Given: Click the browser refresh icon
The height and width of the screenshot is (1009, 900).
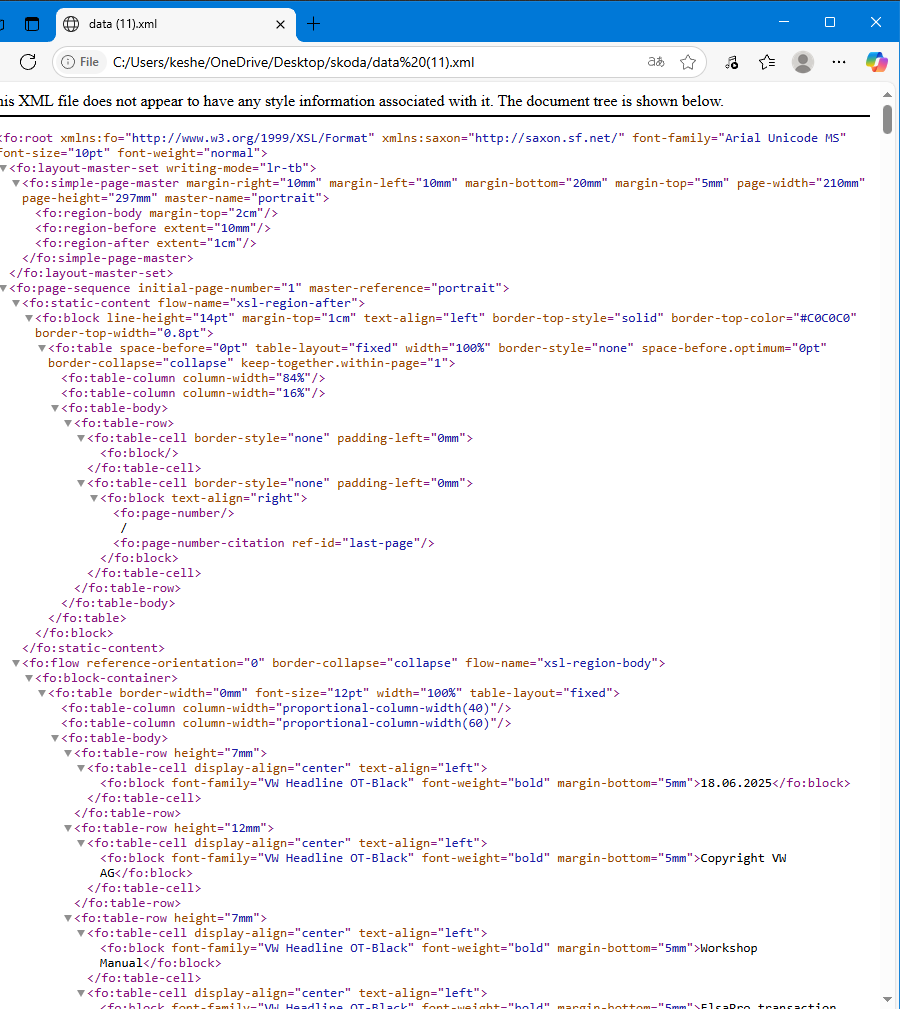Looking at the screenshot, I should tap(28, 62).
